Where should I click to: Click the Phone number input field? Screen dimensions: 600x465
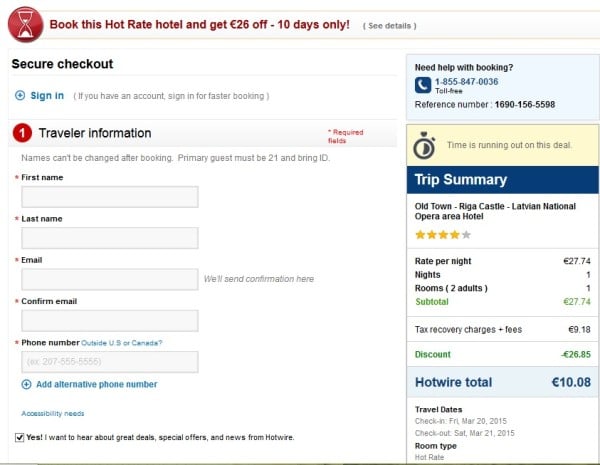(x=110, y=362)
